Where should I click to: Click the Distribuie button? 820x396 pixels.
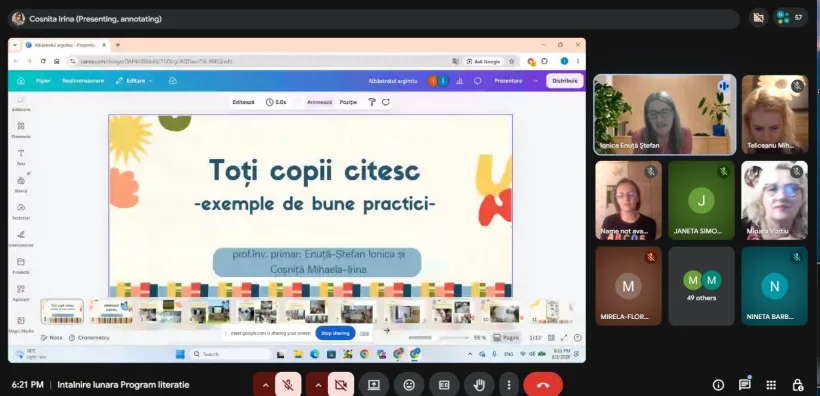click(565, 81)
